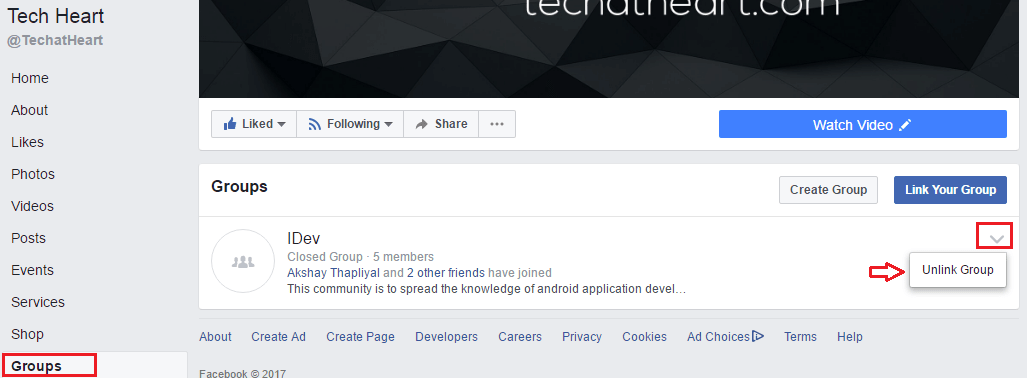The height and width of the screenshot is (378, 1027).
Task: Open the Following dropdown
Action: pos(350,124)
